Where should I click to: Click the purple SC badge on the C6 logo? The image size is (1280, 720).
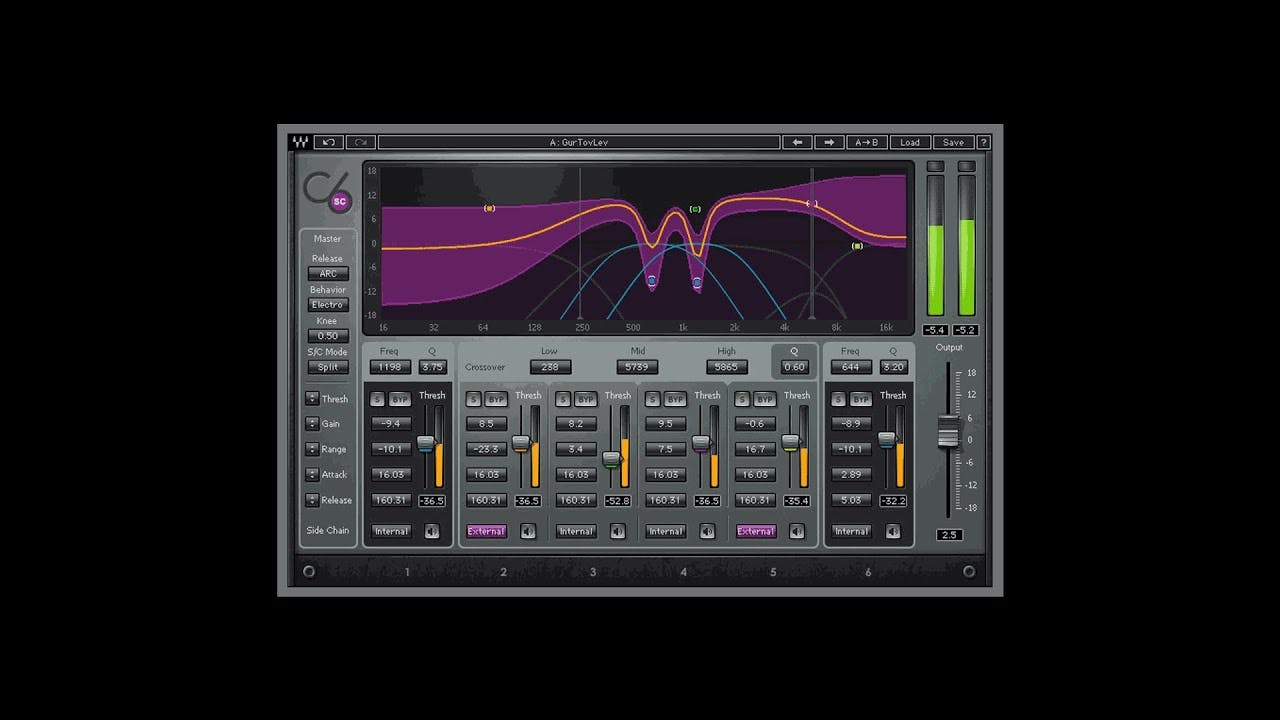tap(340, 201)
